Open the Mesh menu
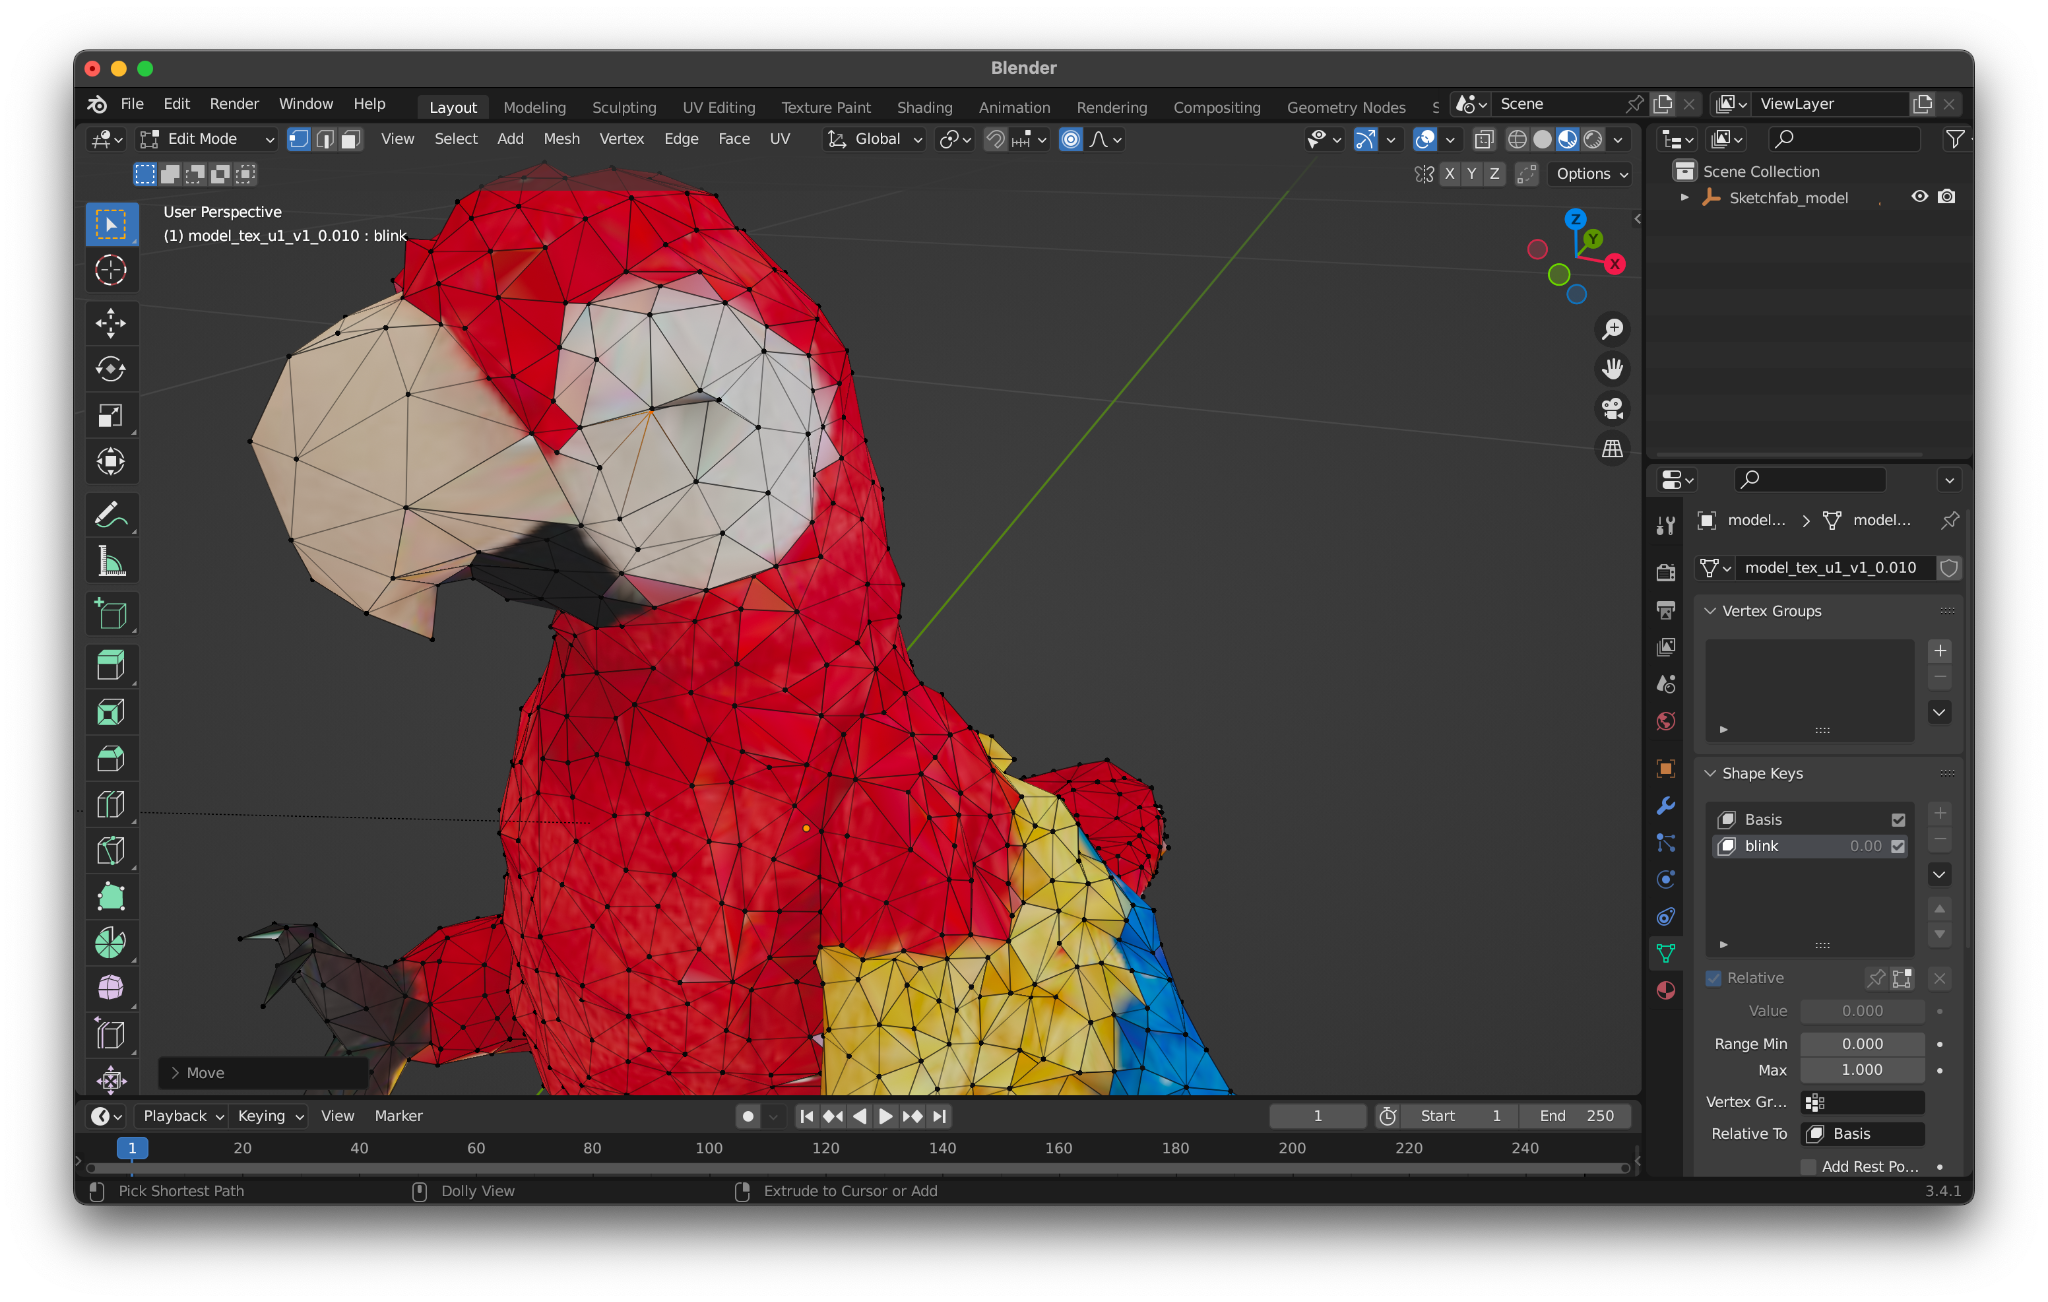2048x1302 pixels. pyautogui.click(x=561, y=139)
